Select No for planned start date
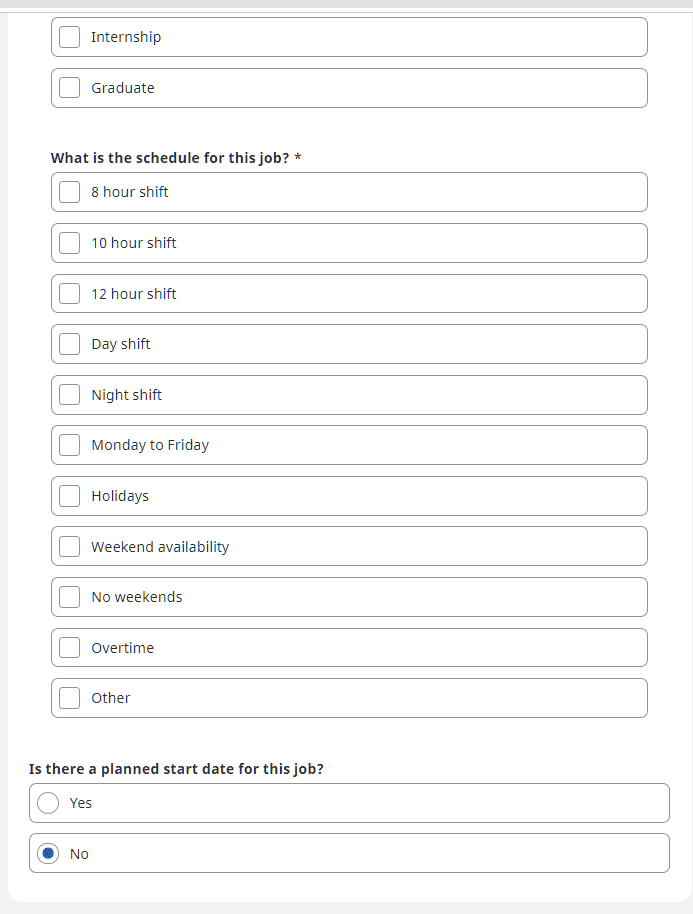Image resolution: width=693 pixels, height=914 pixels. click(48, 854)
